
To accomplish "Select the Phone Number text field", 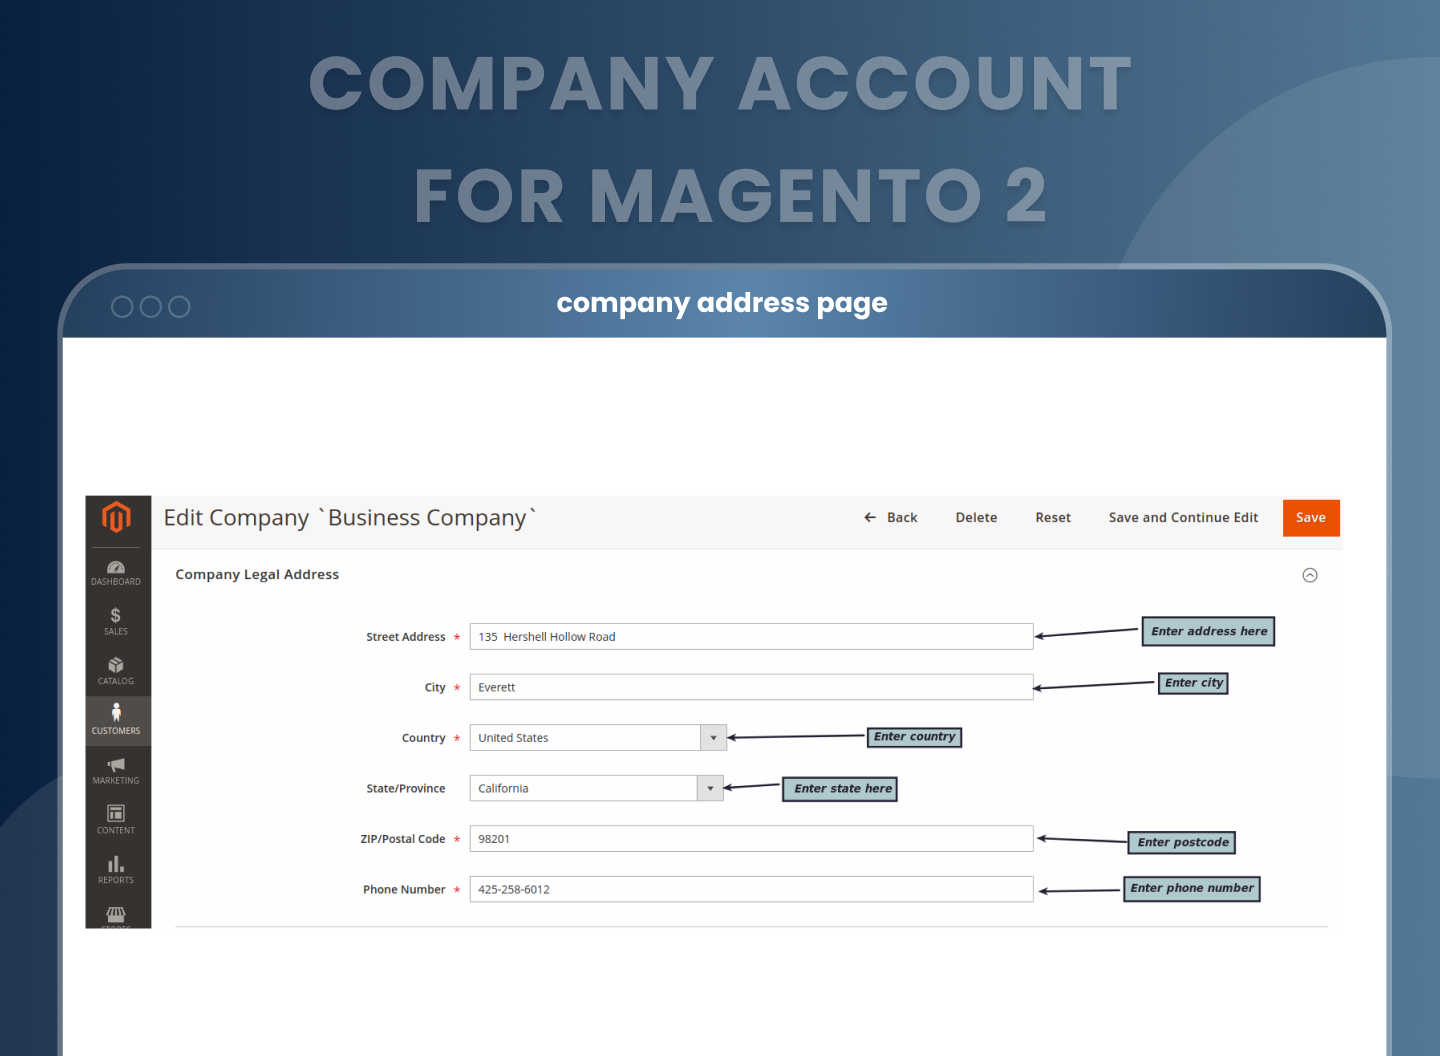I will pyautogui.click(x=751, y=889).
